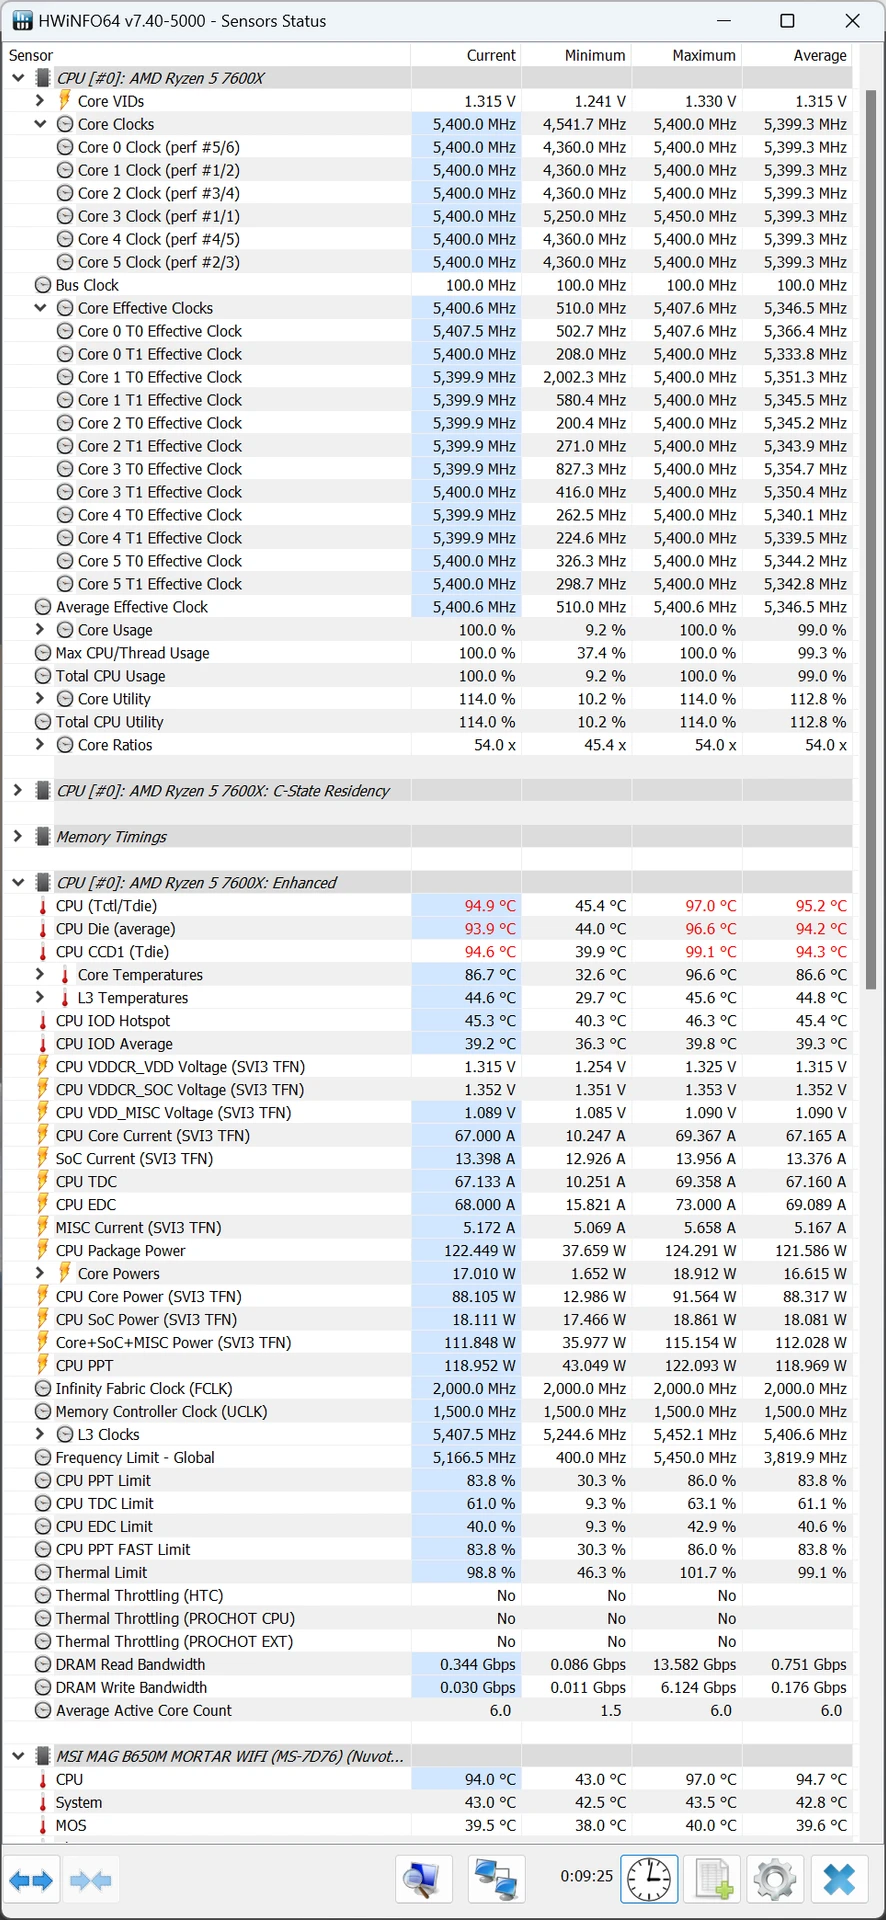The image size is (886, 1920).
Task: Click the shrink columns faded arrows button
Action: click(x=91, y=1881)
